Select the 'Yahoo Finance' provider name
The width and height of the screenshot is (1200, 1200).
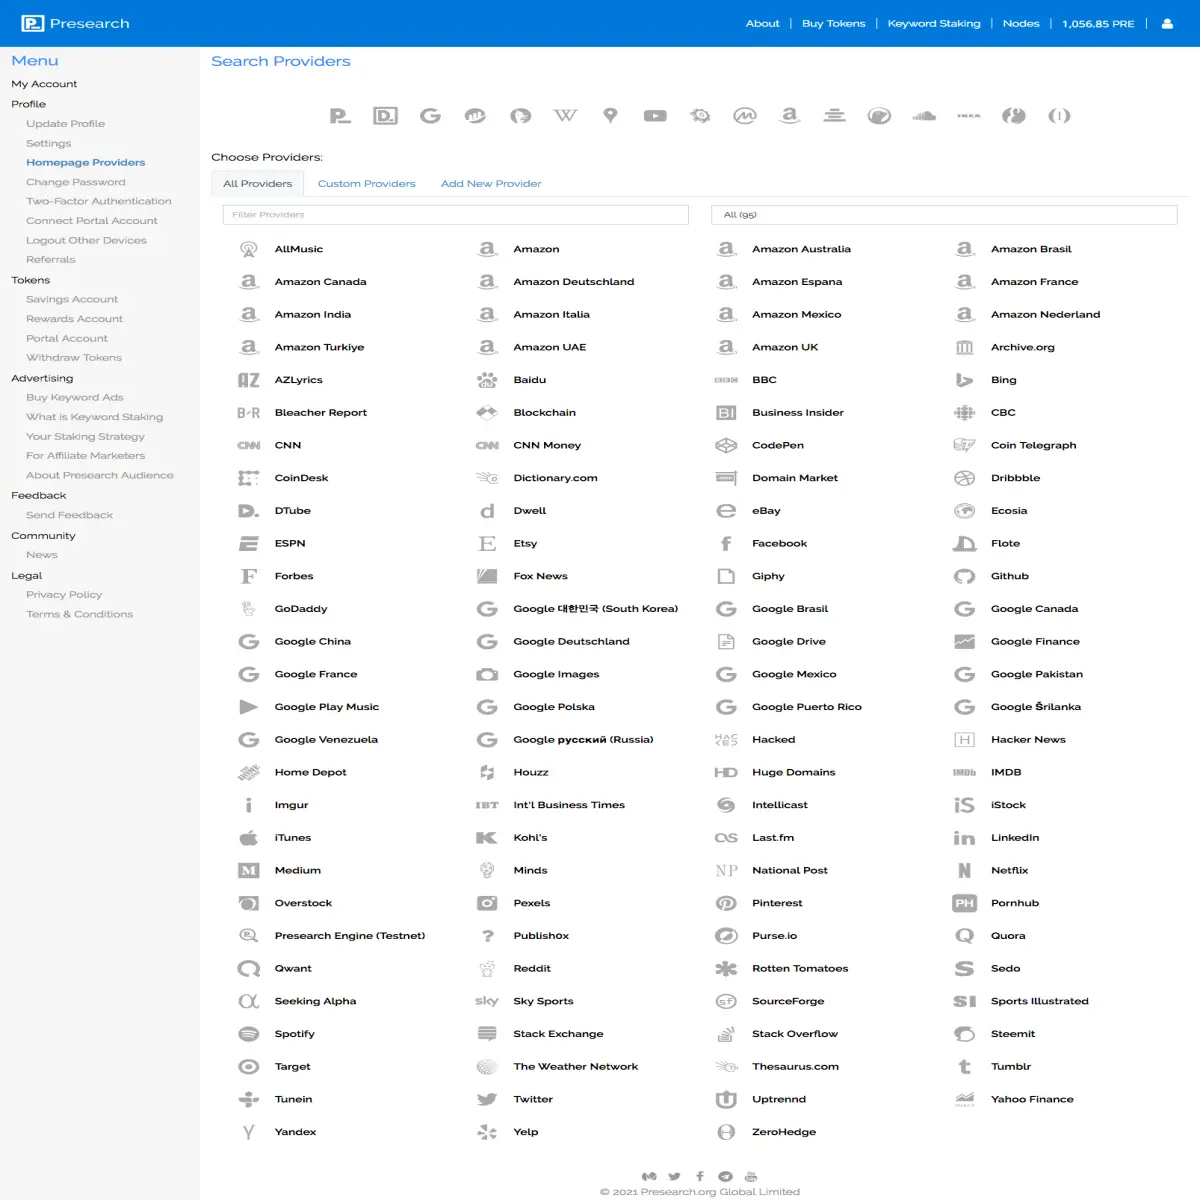[1032, 1100]
